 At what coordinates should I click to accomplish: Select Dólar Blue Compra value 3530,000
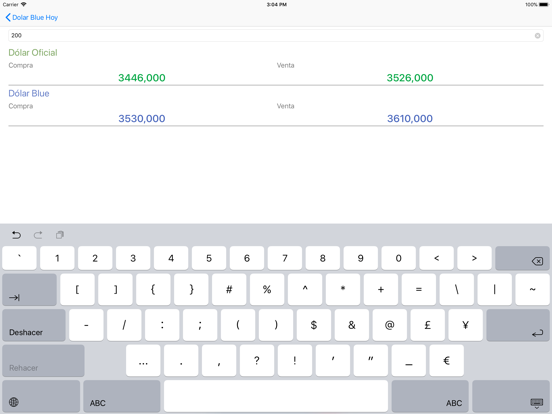[142, 119]
